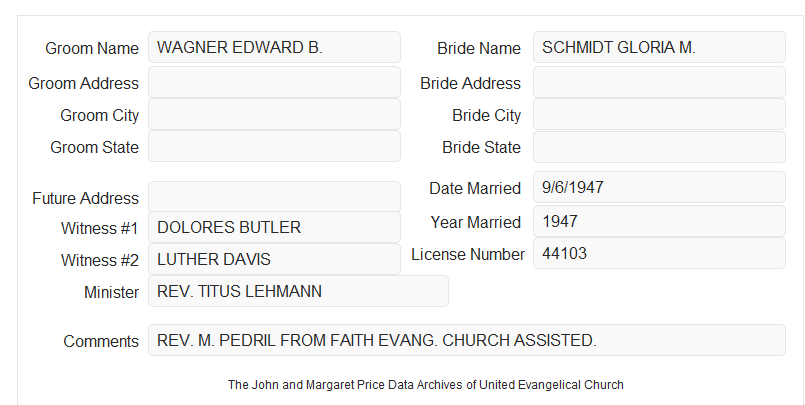
Task: Click the Bride City input box
Action: coord(659,114)
